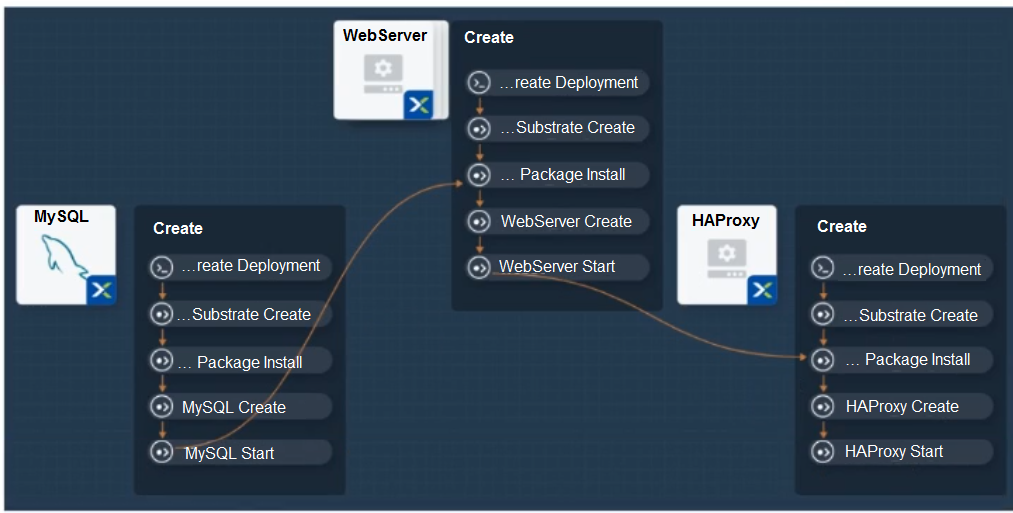
Task: Select HAProxy's Substrate Create task
Action: [901, 315]
